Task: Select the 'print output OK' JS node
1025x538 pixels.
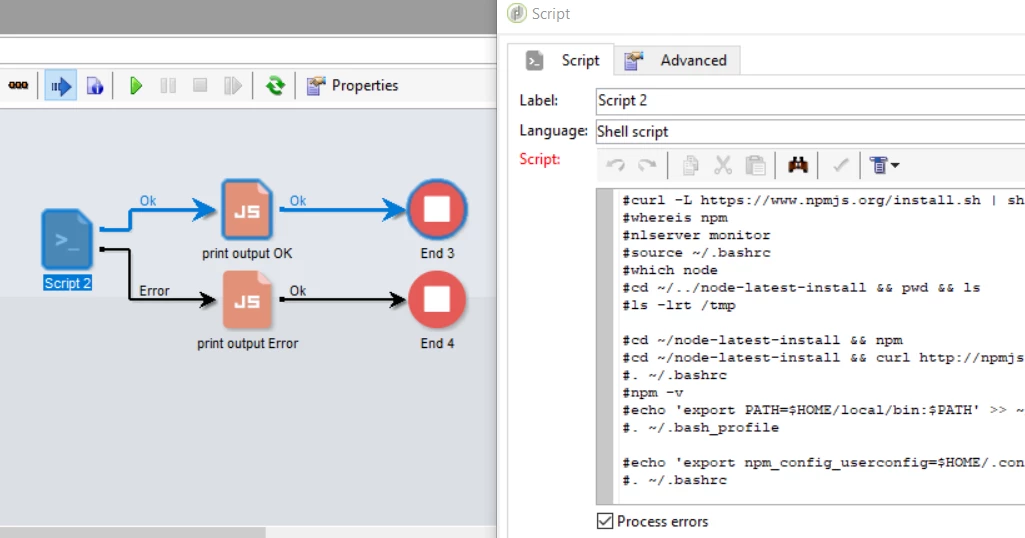Action: tap(246, 209)
